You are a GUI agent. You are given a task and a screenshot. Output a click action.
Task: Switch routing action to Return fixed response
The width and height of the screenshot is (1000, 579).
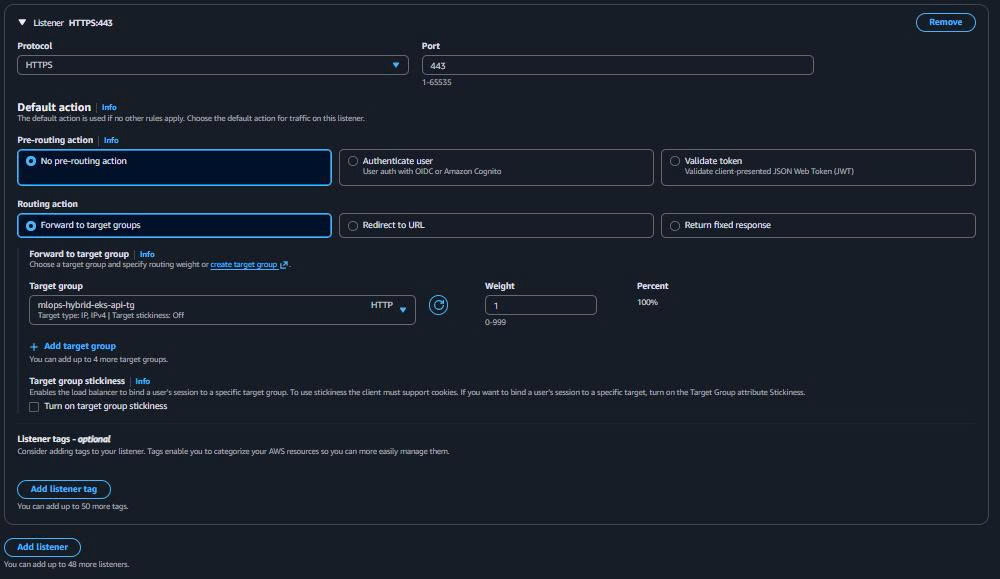point(673,225)
